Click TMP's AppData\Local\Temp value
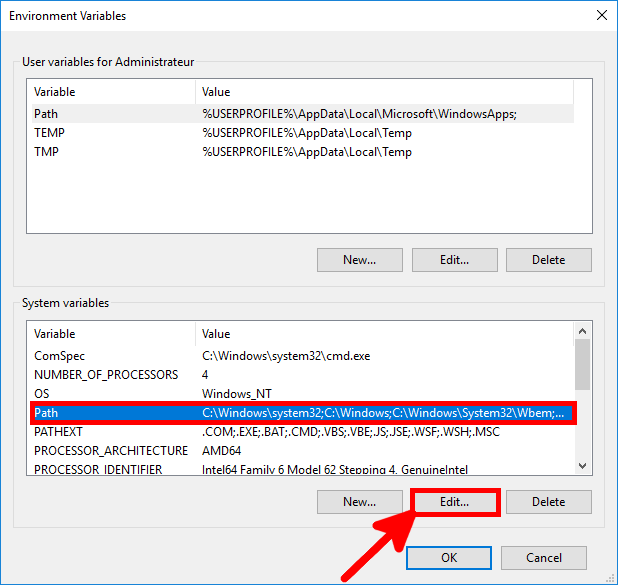618x585 pixels. 307,152
